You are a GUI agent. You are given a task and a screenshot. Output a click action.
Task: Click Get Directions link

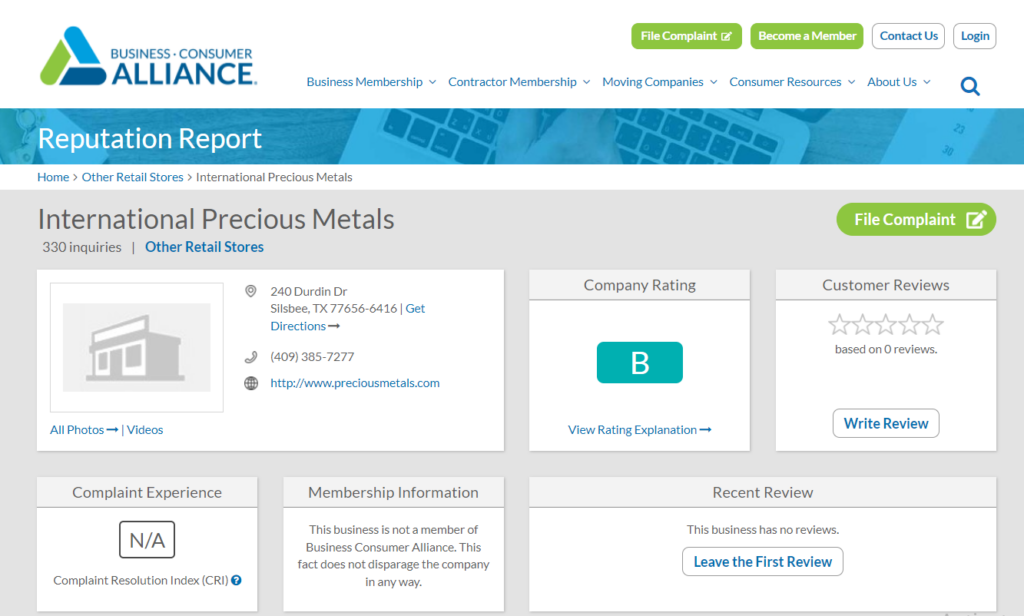pos(304,325)
